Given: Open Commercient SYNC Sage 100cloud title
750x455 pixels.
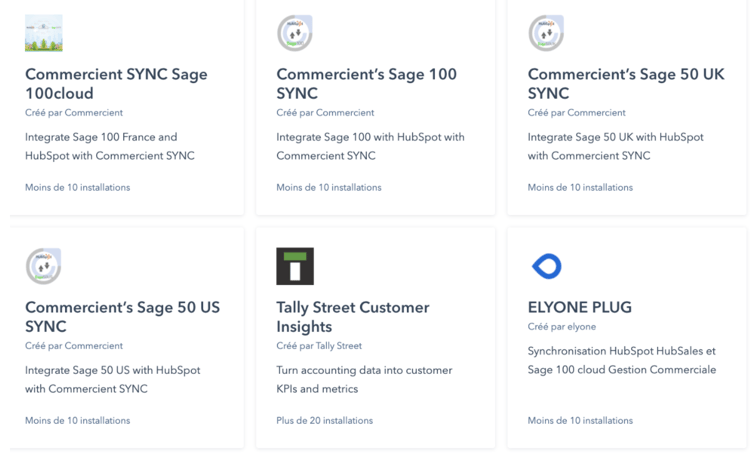Looking at the screenshot, I should click(x=116, y=84).
